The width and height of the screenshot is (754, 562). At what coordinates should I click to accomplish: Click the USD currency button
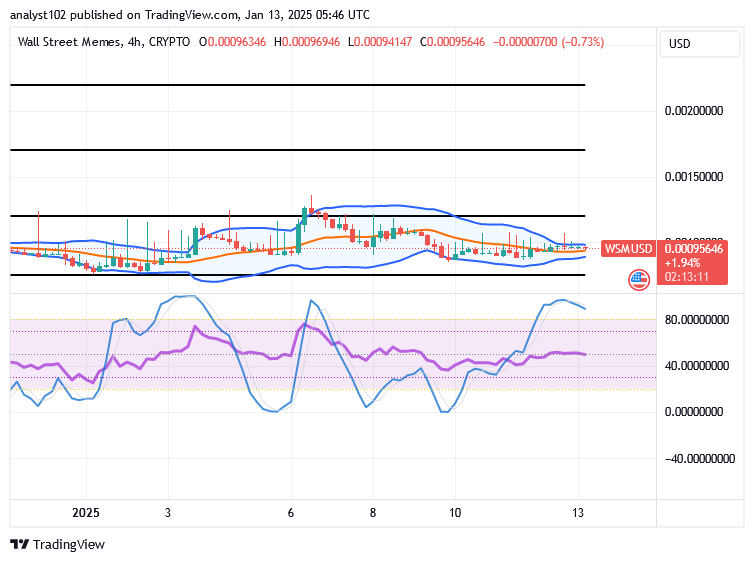point(700,44)
